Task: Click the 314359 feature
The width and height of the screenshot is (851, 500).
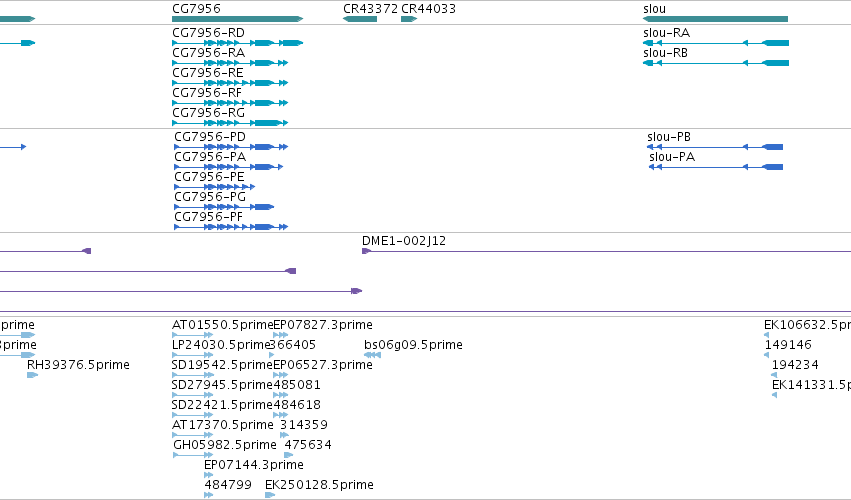Action: tap(284, 435)
